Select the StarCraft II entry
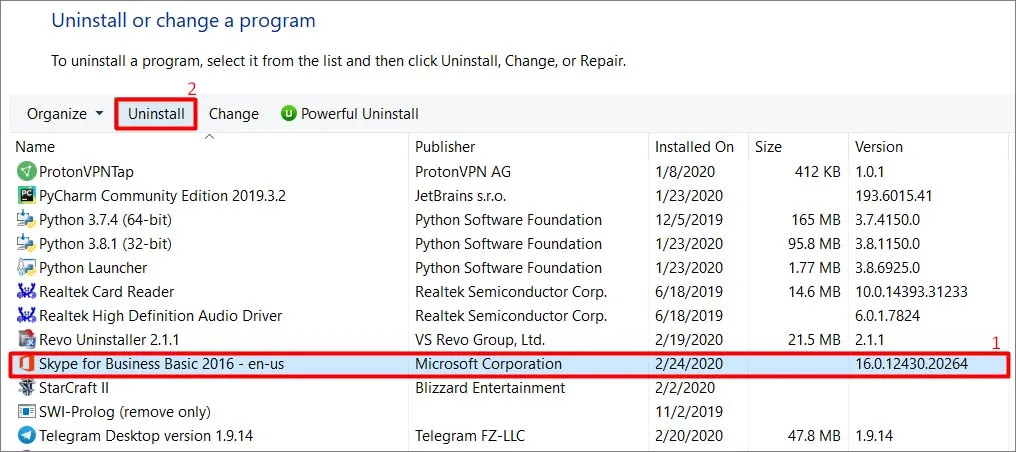This screenshot has width=1016, height=452. click(x=74, y=388)
